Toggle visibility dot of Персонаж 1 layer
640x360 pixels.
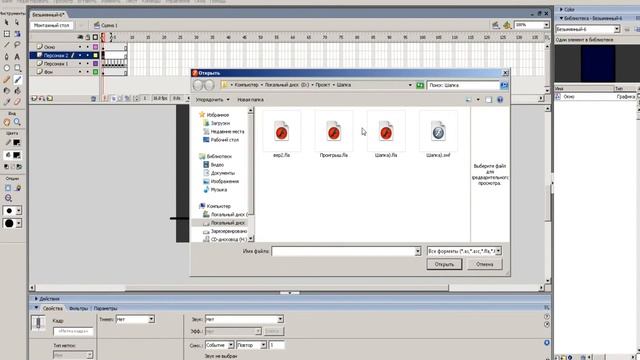tap(80, 64)
